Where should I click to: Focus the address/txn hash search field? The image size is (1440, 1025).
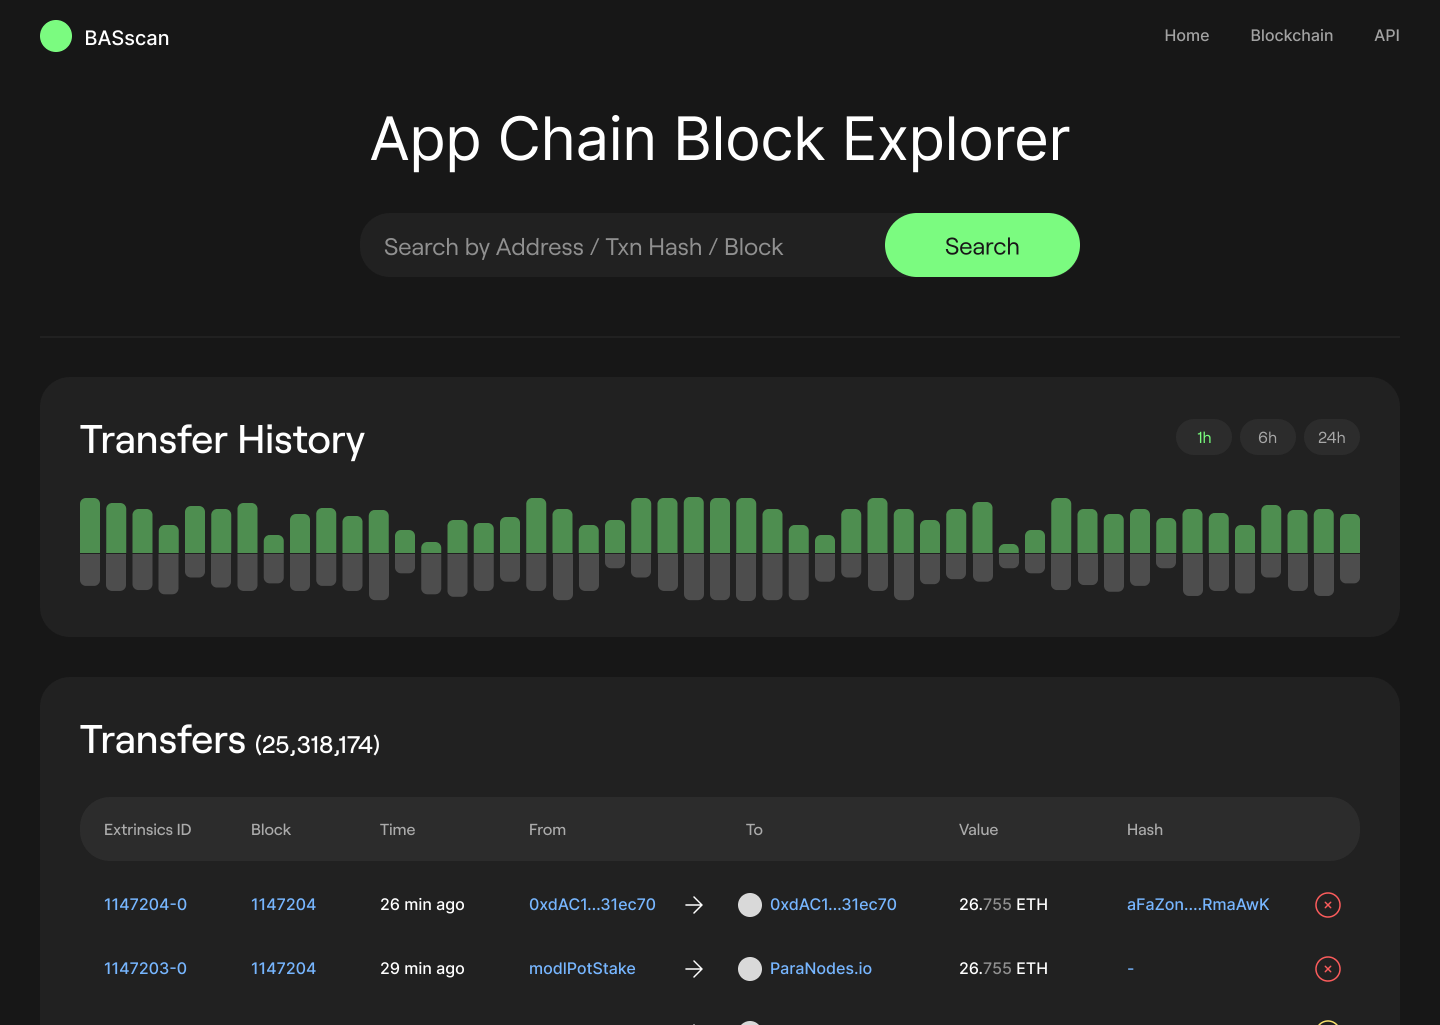click(622, 246)
